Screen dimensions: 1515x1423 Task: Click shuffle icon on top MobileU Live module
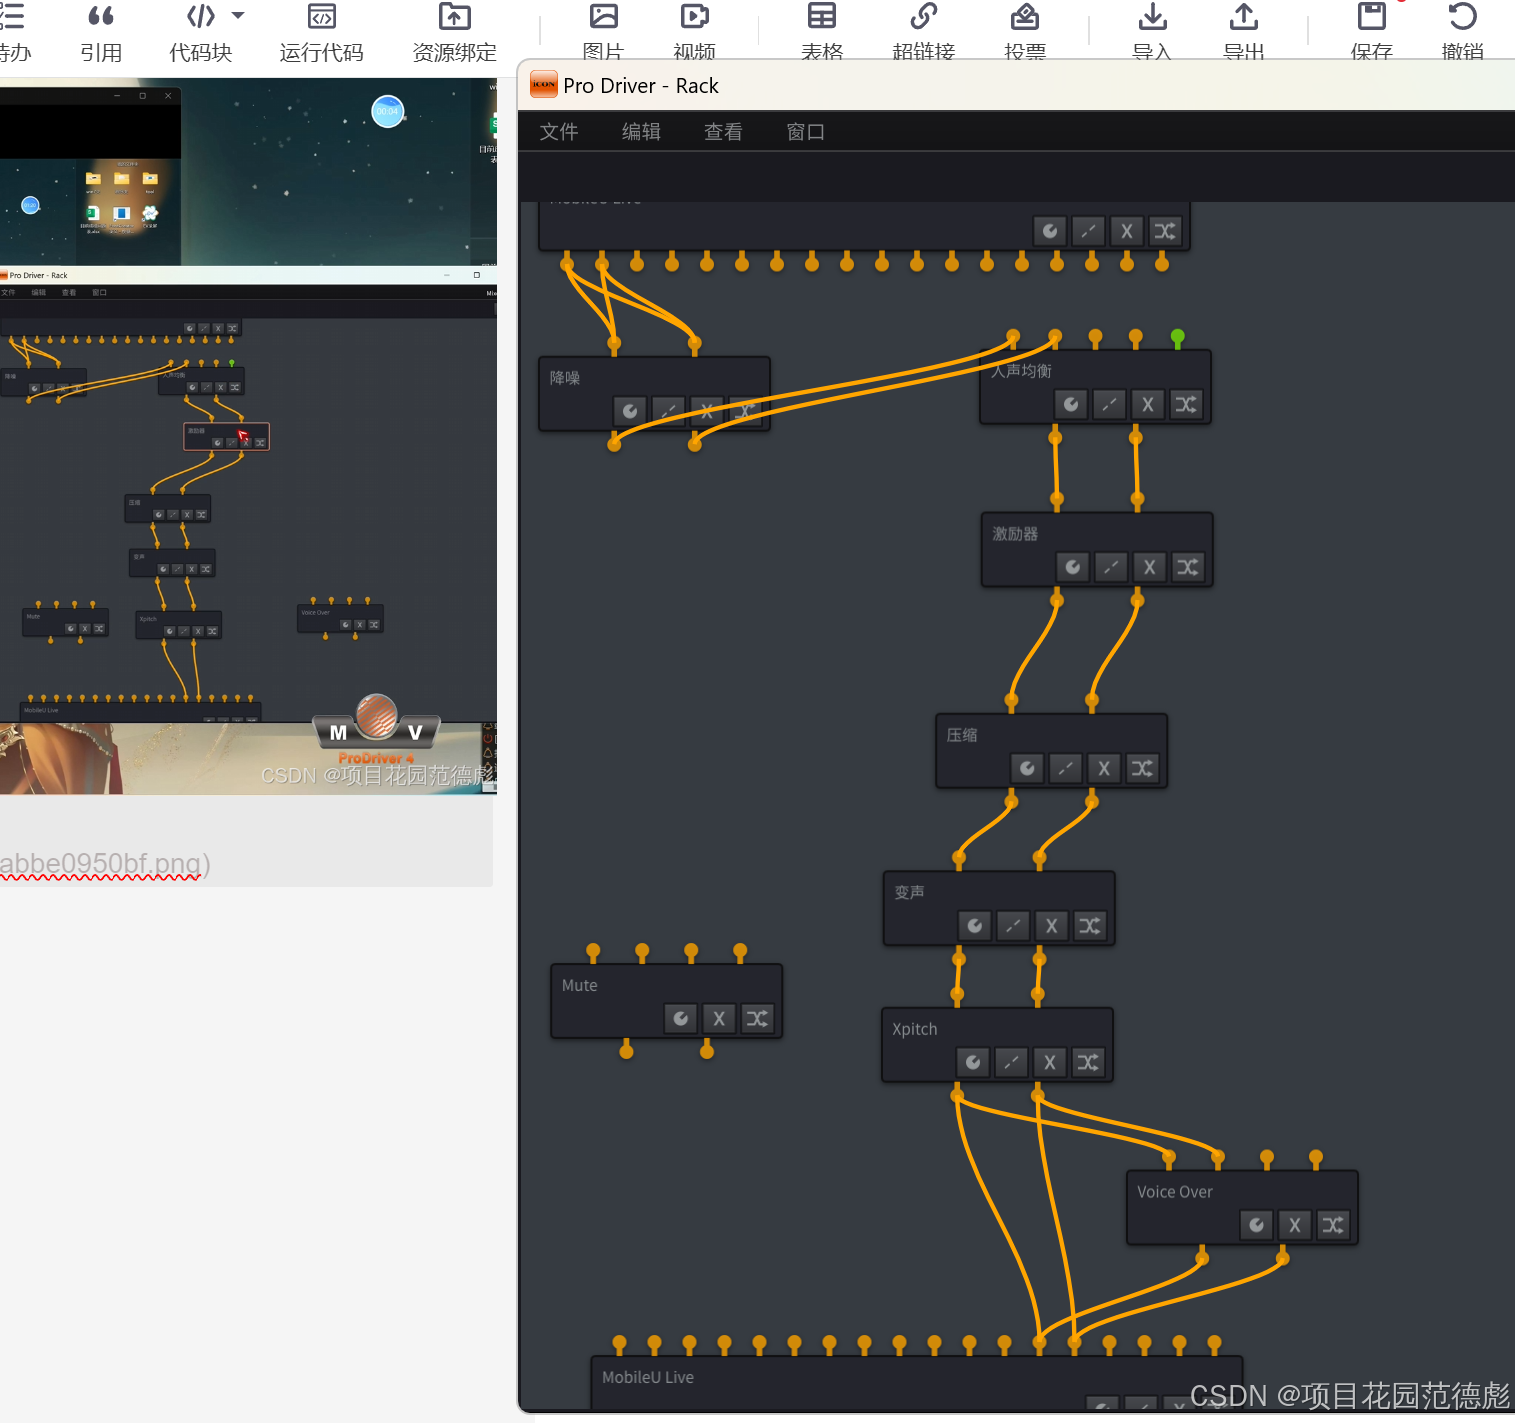(1165, 231)
